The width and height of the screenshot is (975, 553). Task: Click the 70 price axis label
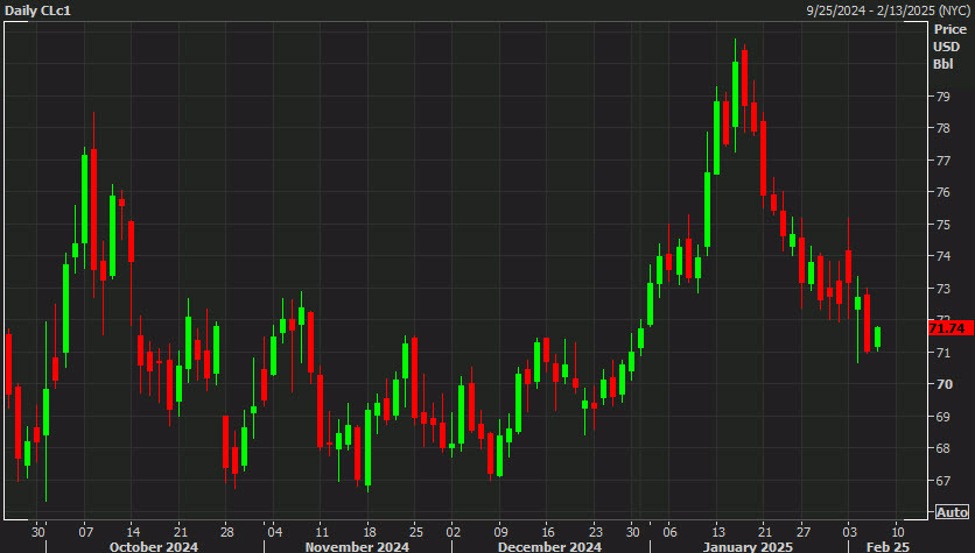coord(945,384)
